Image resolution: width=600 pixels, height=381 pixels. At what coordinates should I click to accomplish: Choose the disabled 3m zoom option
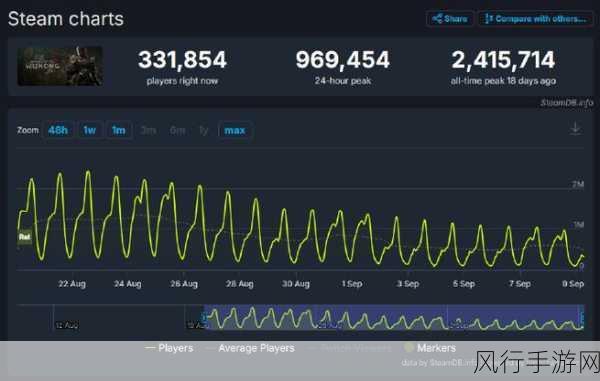(148, 130)
